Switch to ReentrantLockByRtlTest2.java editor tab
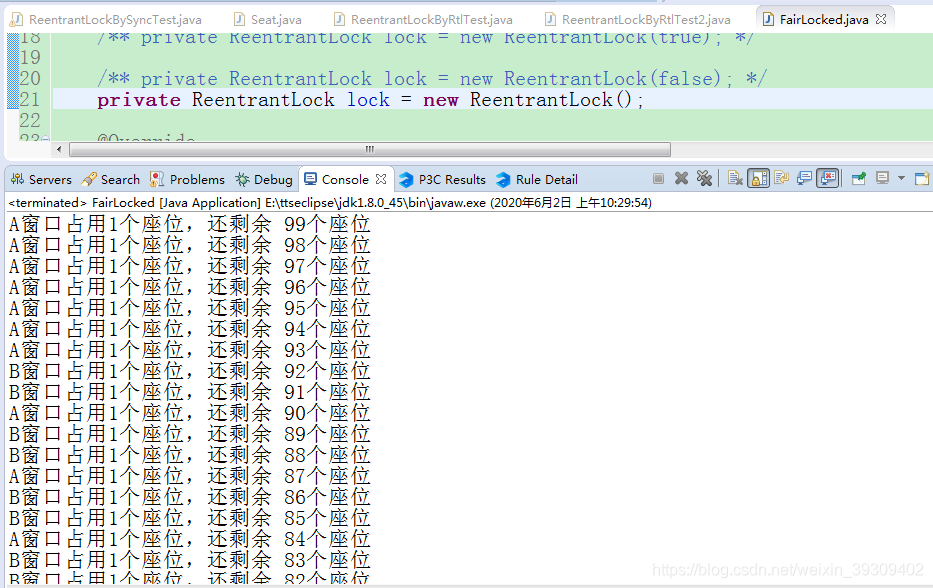This screenshot has height=588, width=933. pyautogui.click(x=638, y=20)
